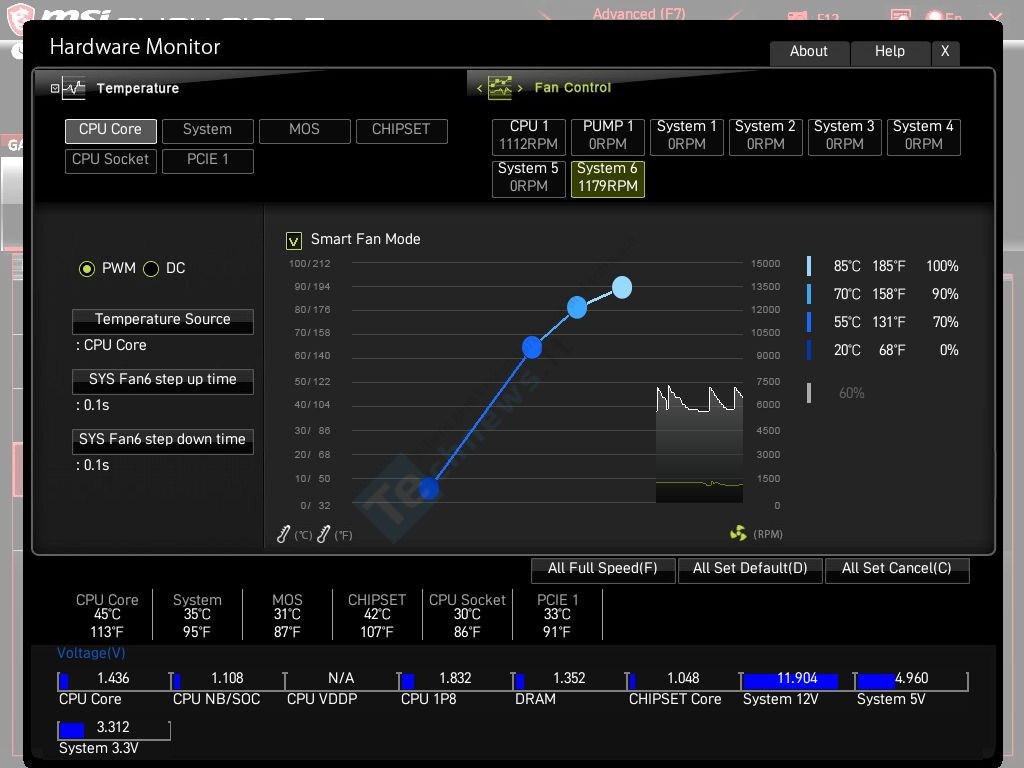Image resolution: width=1024 pixels, height=768 pixels.
Task: Click the 70°C 90% color marker
Action: pyautogui.click(x=809, y=295)
